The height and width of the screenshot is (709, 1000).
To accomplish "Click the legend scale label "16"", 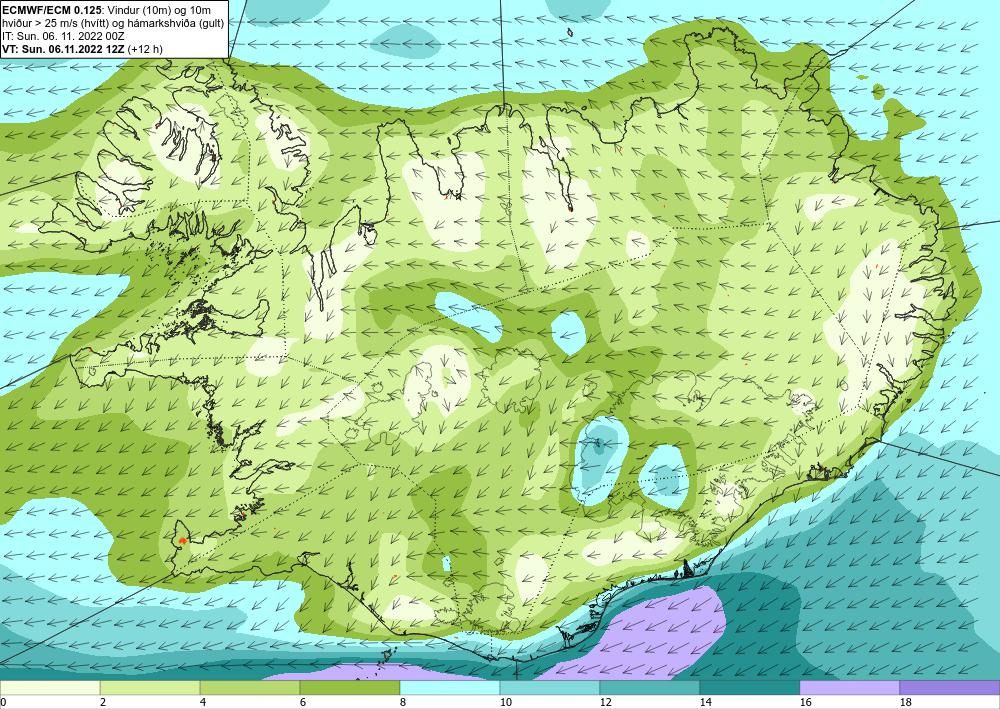I will tap(806, 703).
